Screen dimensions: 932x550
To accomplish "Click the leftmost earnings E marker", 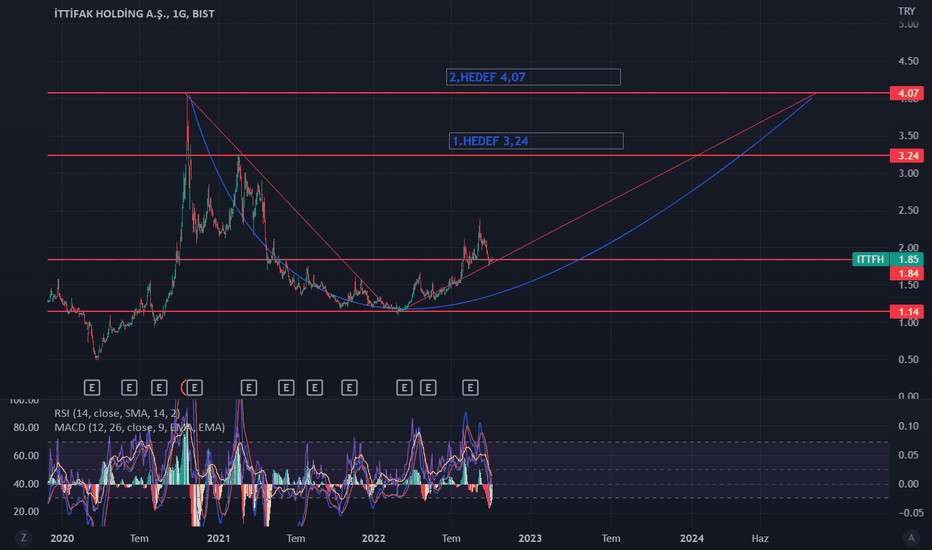I will [92, 388].
